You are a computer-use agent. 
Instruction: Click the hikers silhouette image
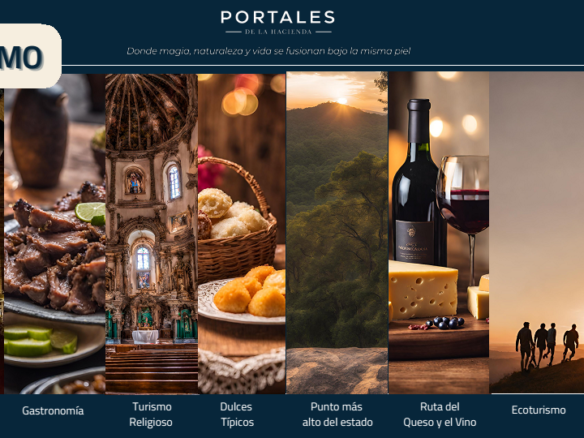click(x=537, y=232)
